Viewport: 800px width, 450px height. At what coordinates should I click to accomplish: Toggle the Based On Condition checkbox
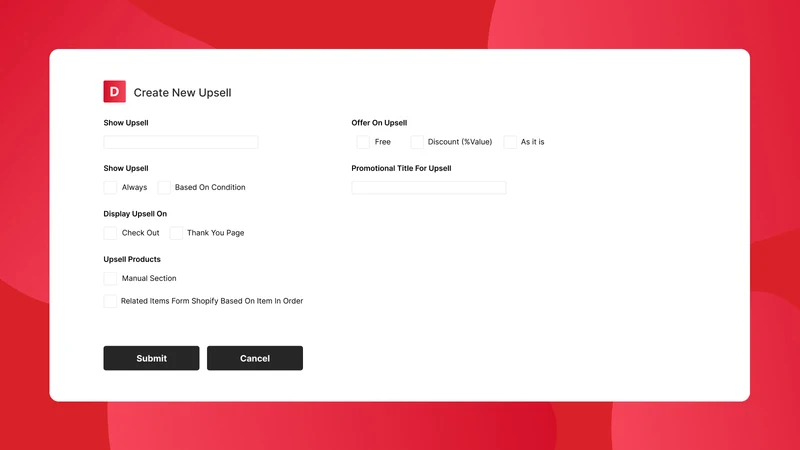pyautogui.click(x=164, y=187)
